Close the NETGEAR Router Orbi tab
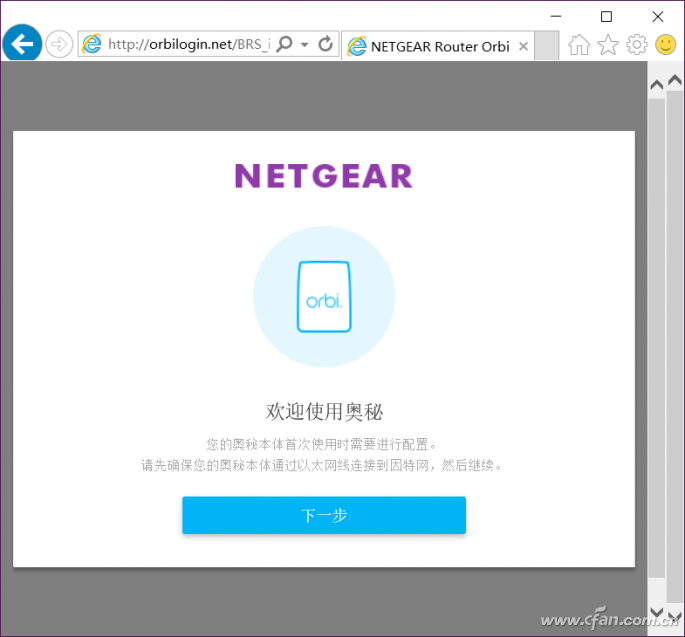685x637 pixels. 523,46
